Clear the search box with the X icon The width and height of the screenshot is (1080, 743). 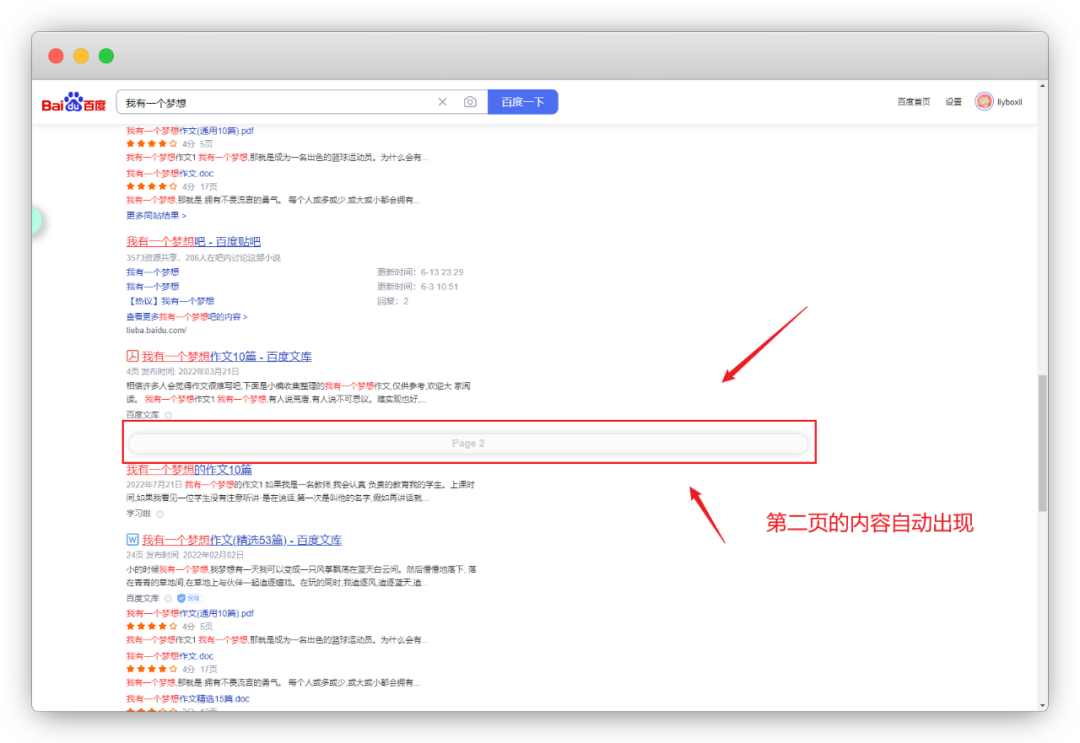[x=442, y=102]
